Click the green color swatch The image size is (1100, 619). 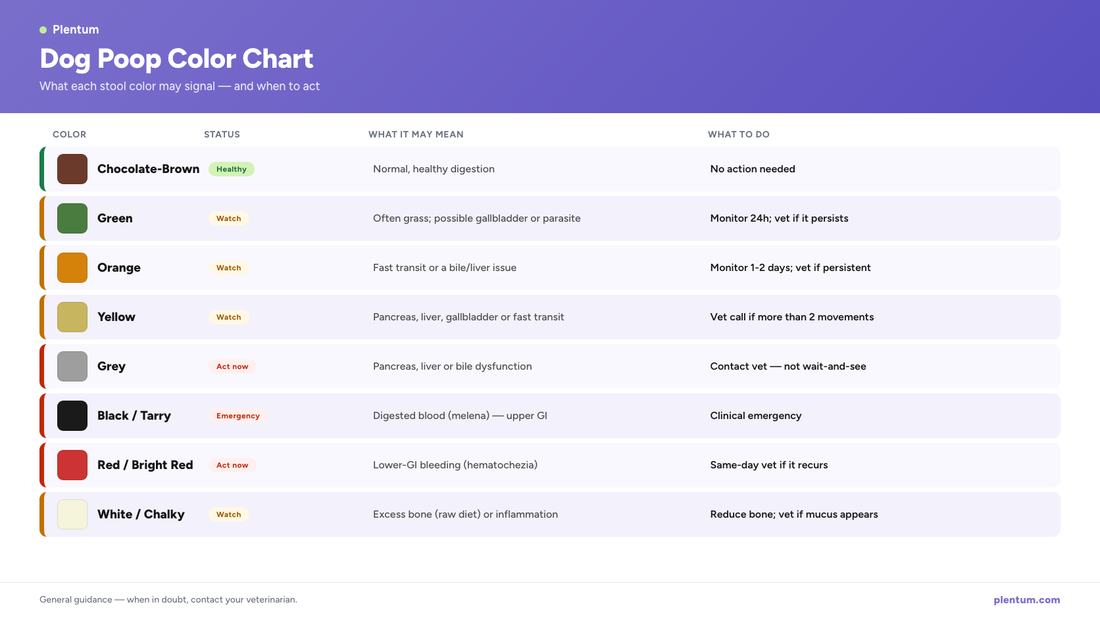coord(72,218)
